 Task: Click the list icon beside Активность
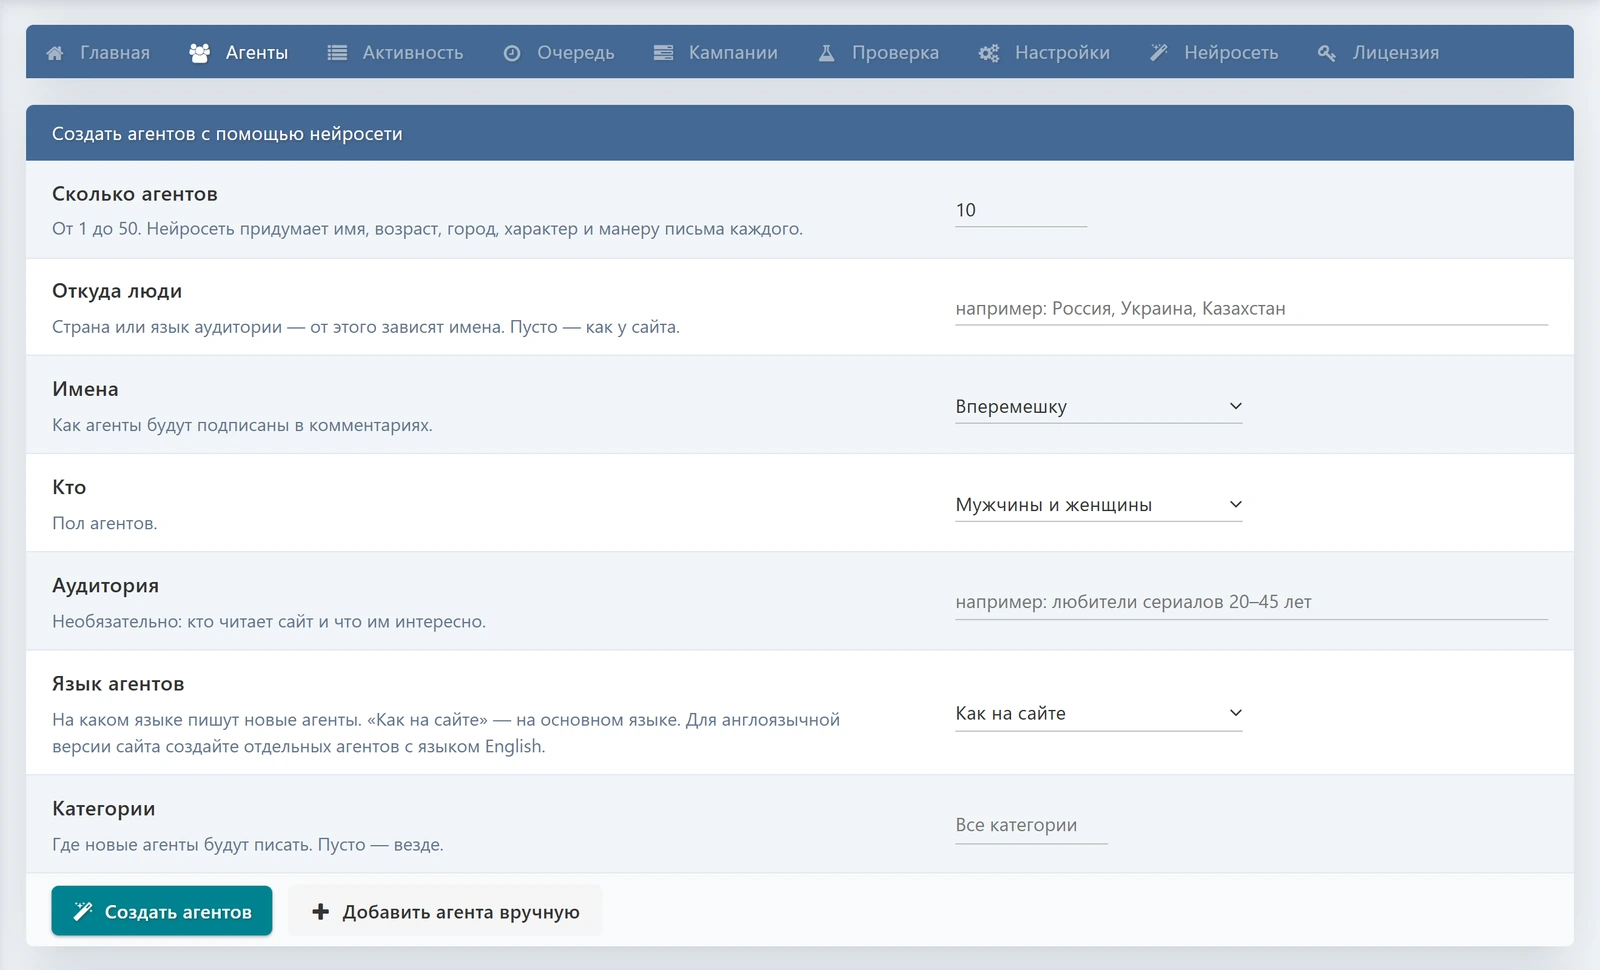tap(337, 53)
